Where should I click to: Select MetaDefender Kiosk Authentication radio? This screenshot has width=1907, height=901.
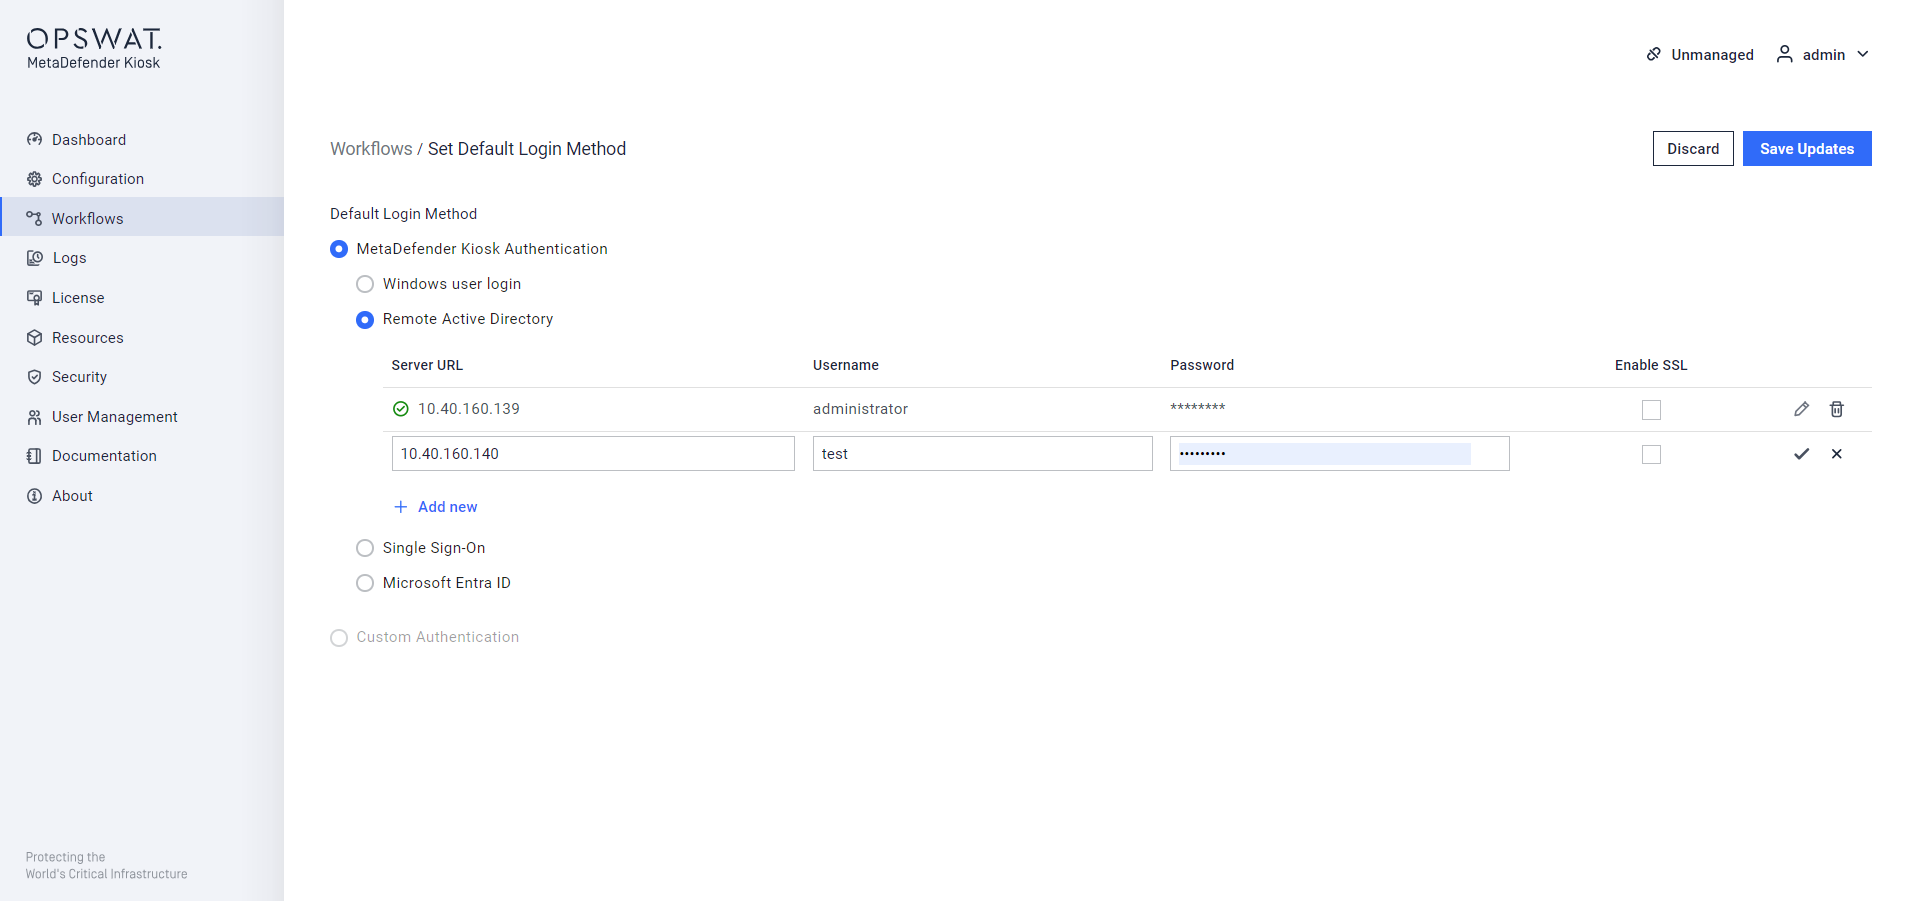point(339,249)
